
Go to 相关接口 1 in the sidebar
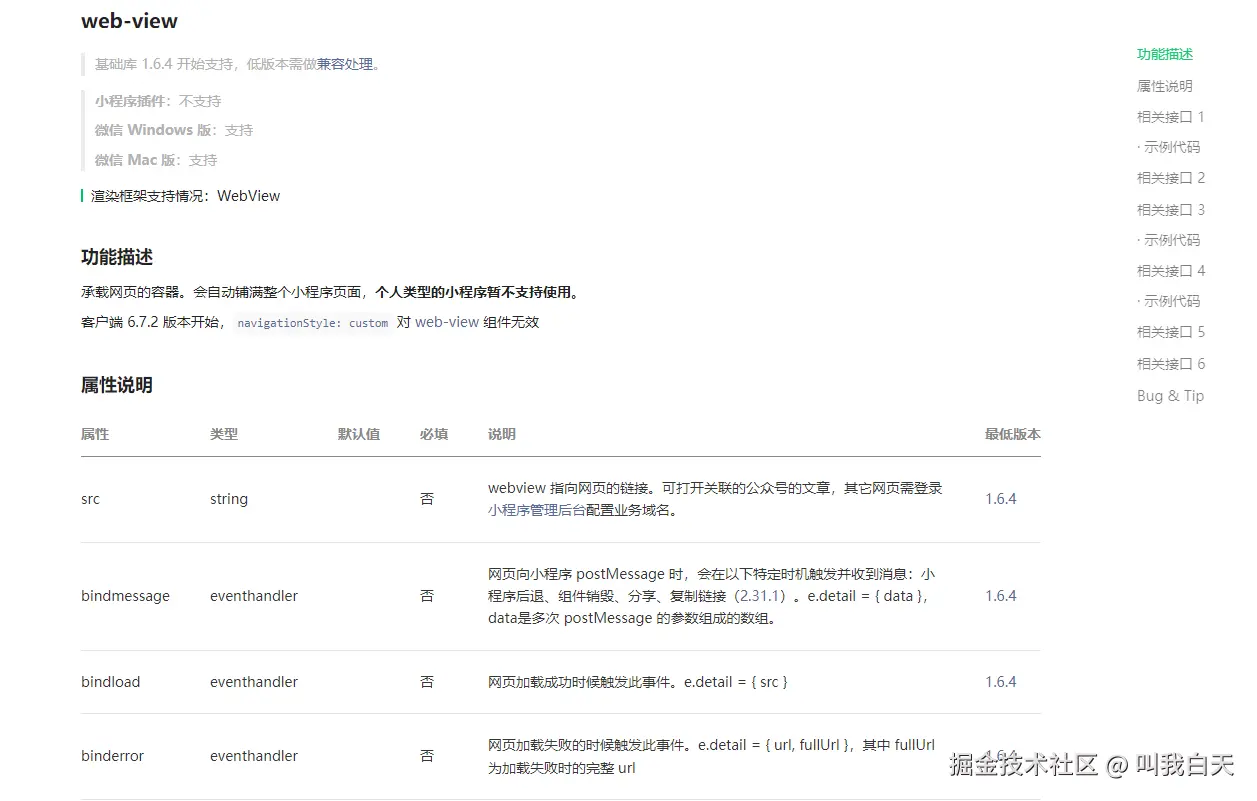(1171, 117)
